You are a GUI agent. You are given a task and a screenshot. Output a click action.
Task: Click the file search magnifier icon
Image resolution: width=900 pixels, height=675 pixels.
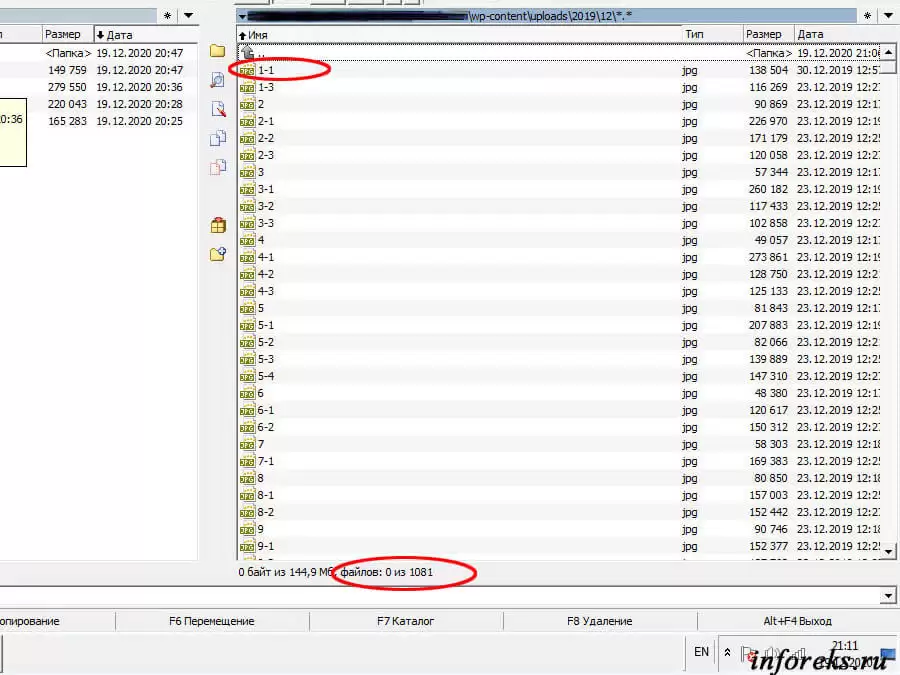tap(217, 80)
